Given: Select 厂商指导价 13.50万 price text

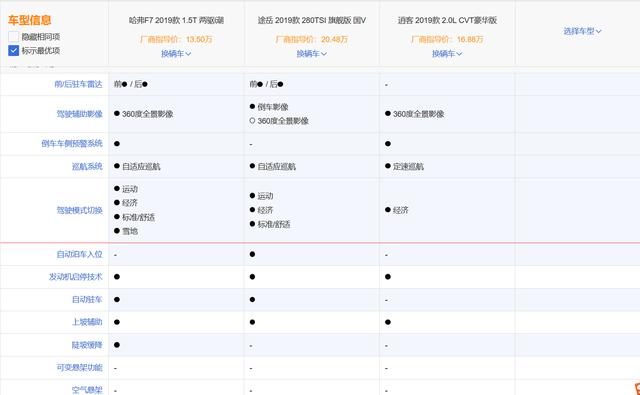Looking at the screenshot, I should (176, 39).
